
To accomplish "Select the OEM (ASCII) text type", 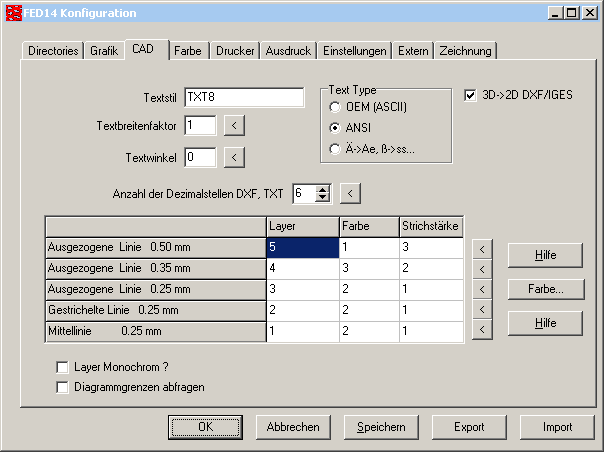I will pos(335,106).
